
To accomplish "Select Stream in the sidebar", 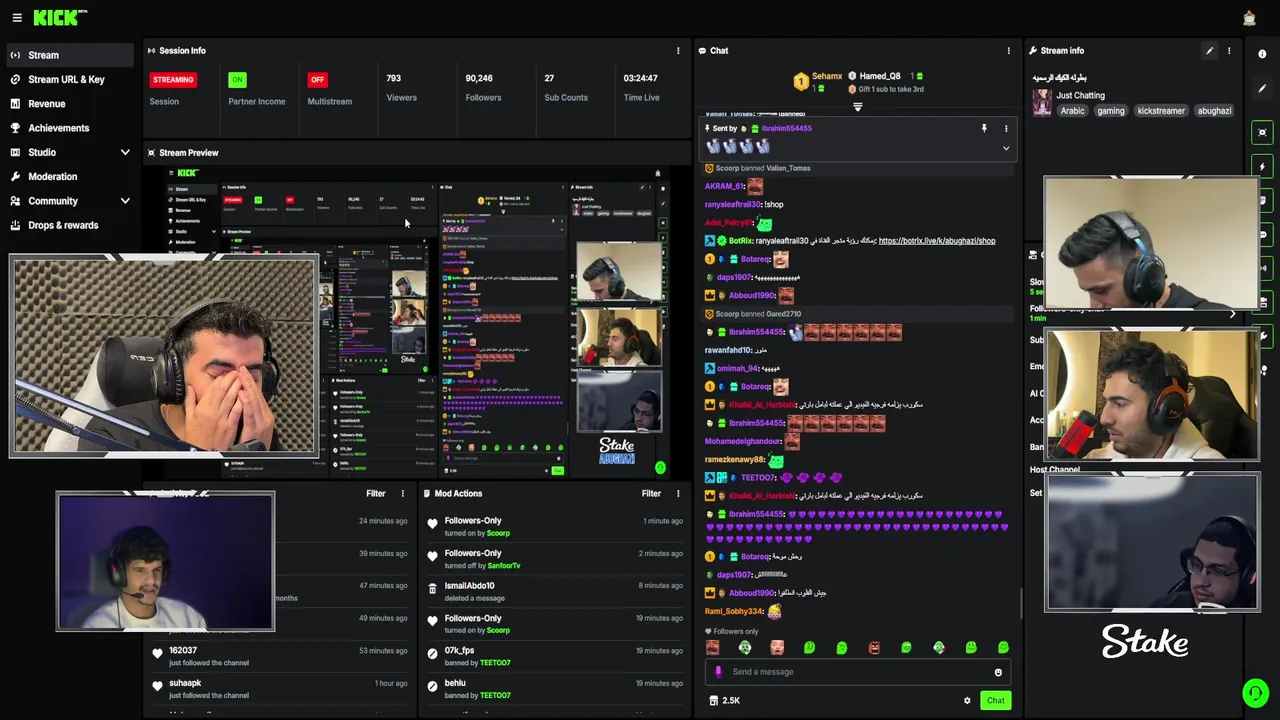I will [x=69, y=55].
